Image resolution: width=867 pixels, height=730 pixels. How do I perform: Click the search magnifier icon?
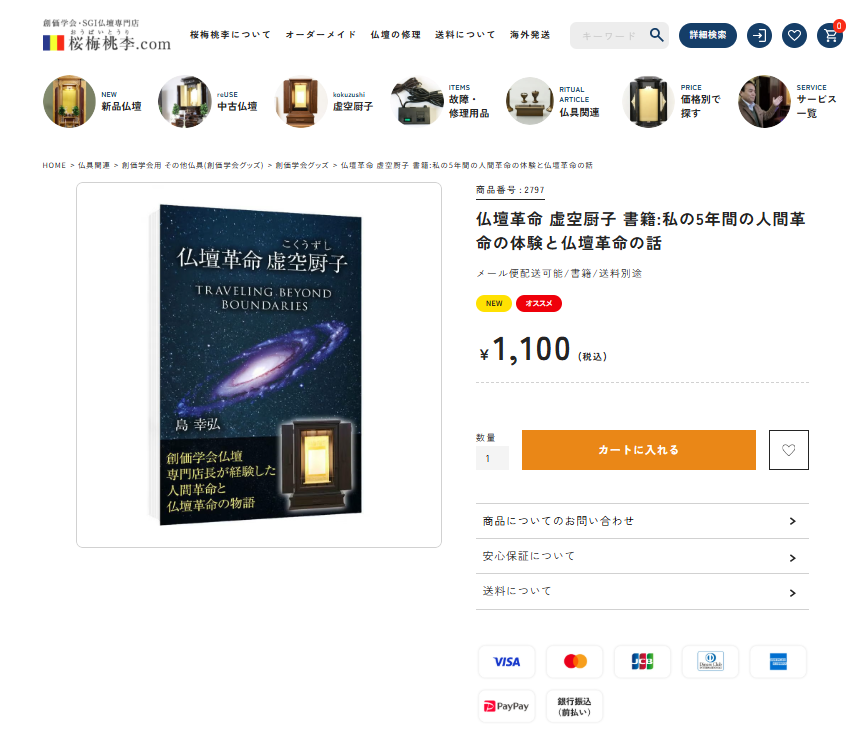click(x=656, y=35)
